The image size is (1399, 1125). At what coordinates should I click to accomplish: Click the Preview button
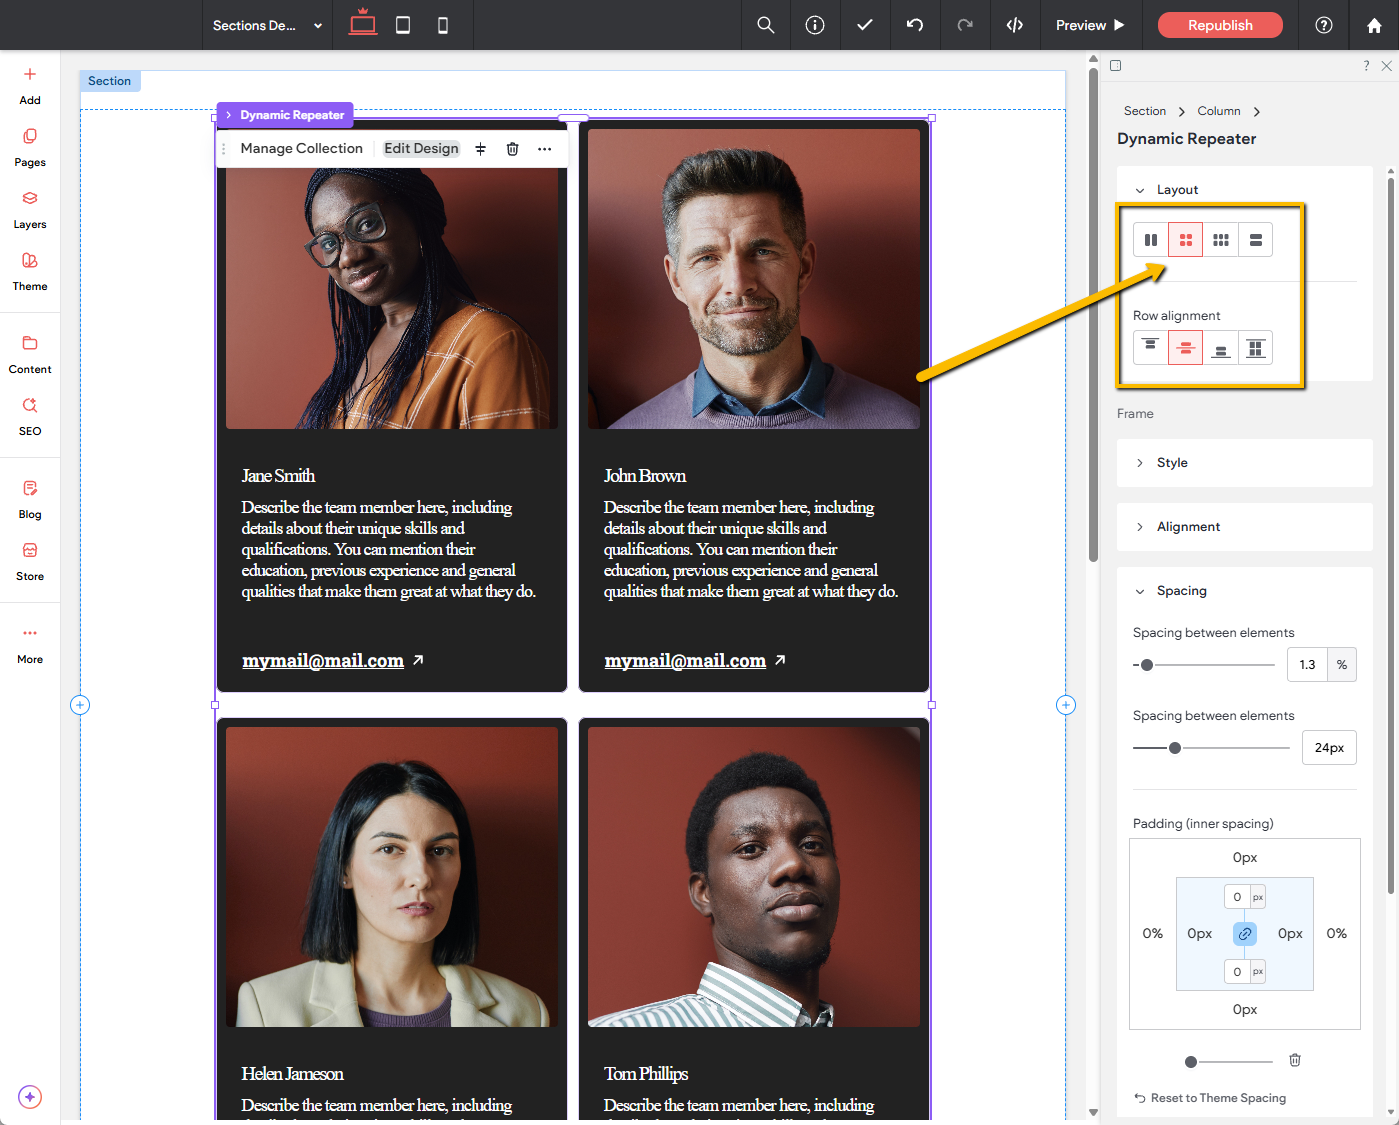point(1090,25)
